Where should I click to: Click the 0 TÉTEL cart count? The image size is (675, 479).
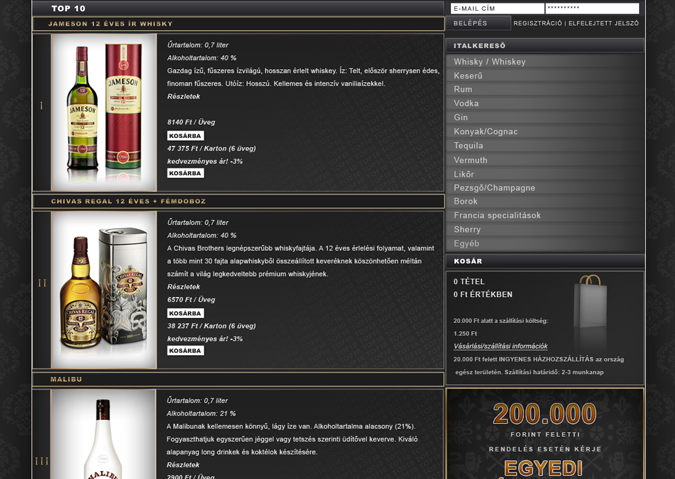coord(469,281)
